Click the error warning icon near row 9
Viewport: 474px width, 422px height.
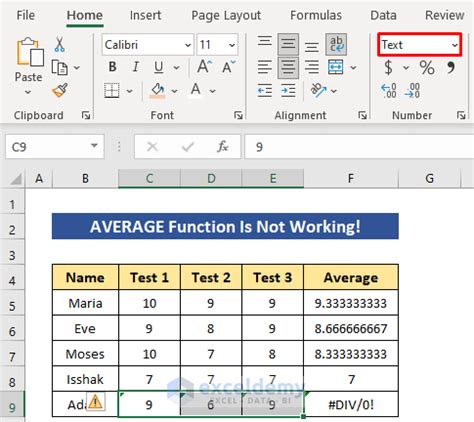click(96, 401)
